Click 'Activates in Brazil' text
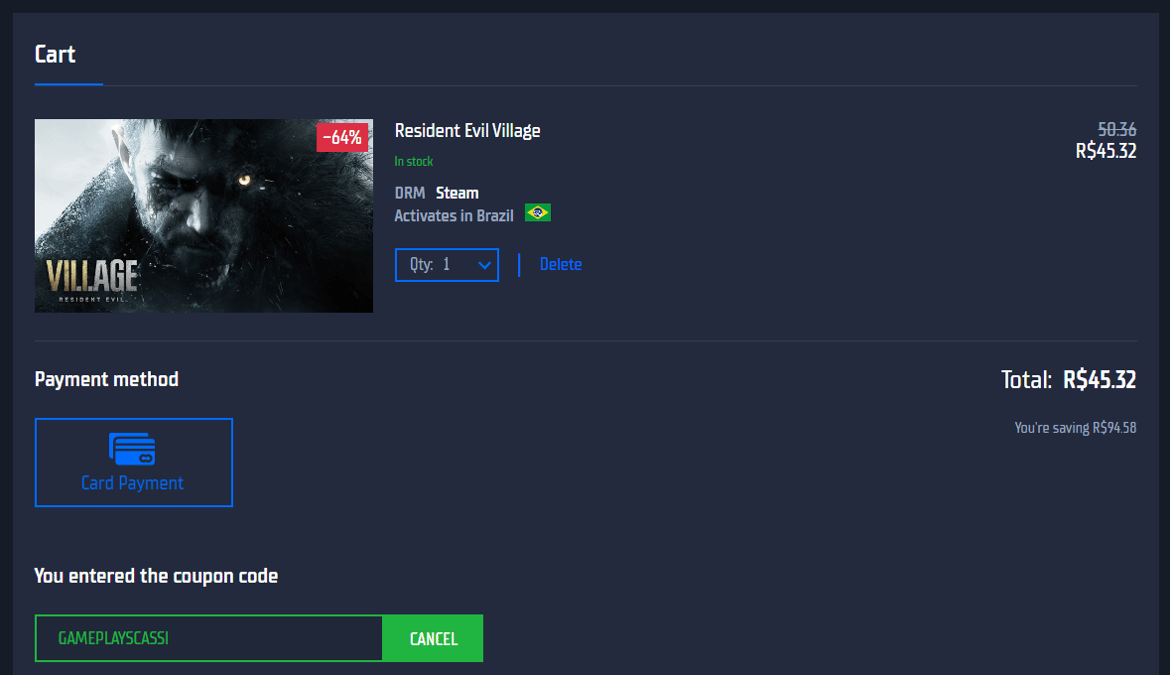Viewport: 1170px width, 675px height. click(x=454, y=216)
